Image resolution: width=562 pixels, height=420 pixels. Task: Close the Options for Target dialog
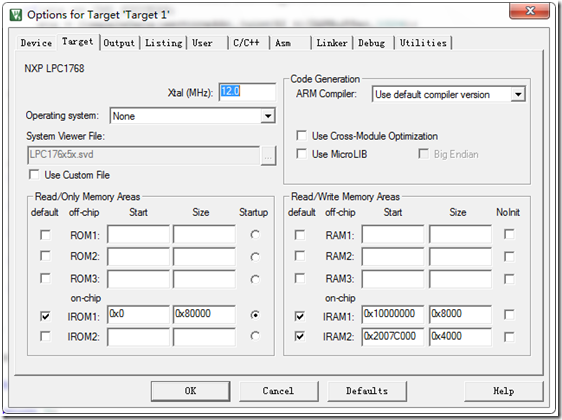coord(529,11)
